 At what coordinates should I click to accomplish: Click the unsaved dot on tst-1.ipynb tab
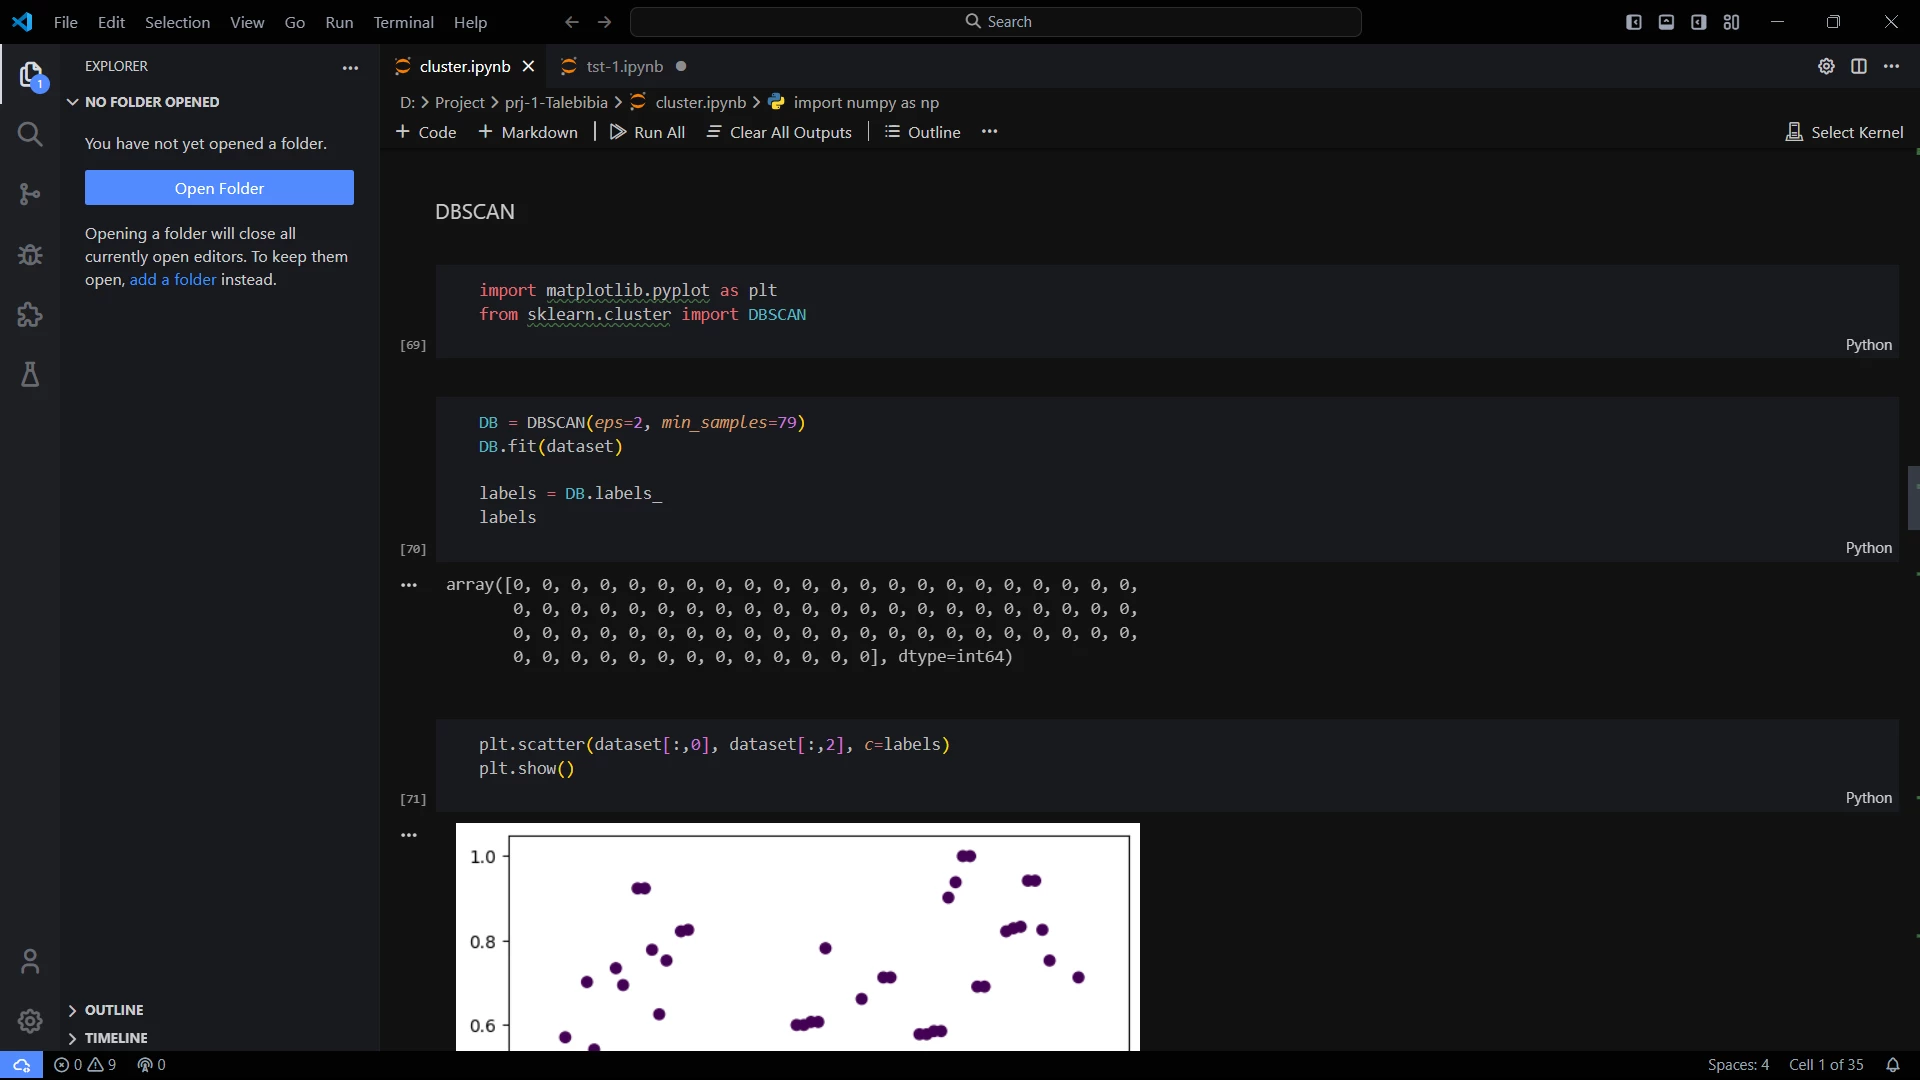click(x=681, y=66)
